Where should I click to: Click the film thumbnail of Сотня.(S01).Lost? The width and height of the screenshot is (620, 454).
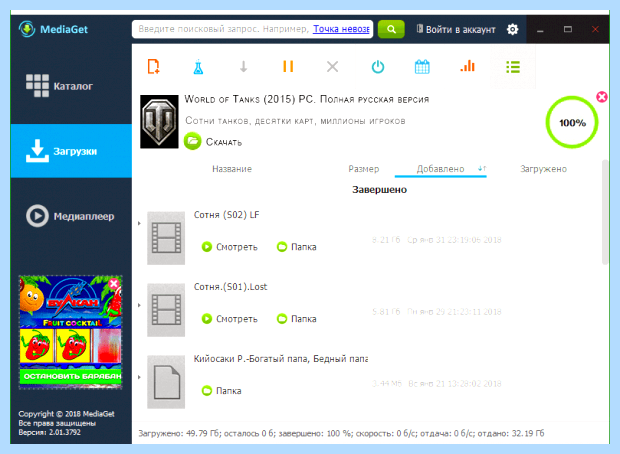[166, 310]
